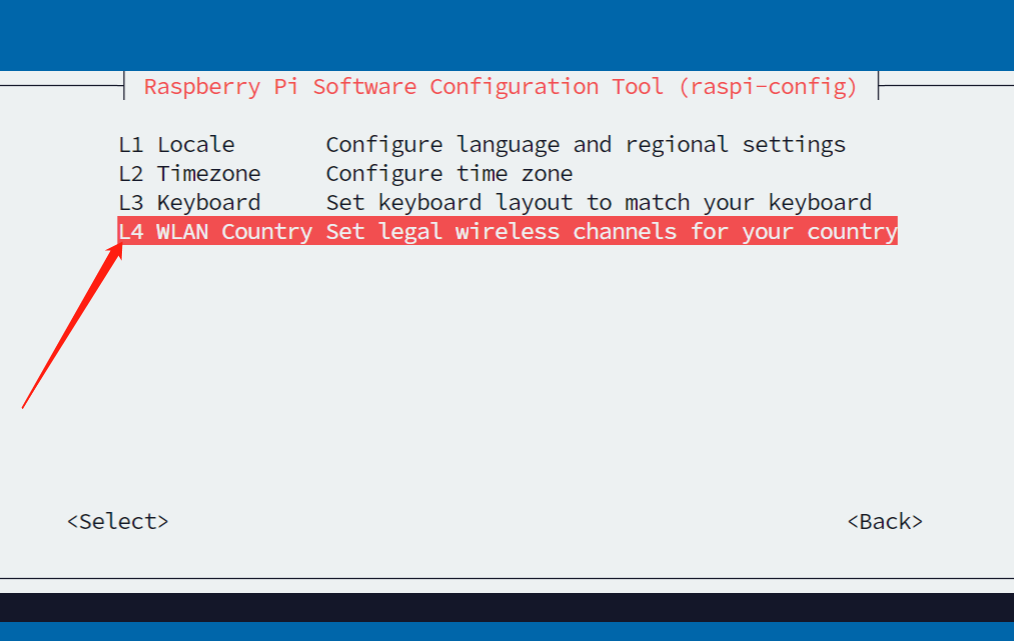
Task: Activate the highlighted WLAN Country entry
Action: pos(508,231)
